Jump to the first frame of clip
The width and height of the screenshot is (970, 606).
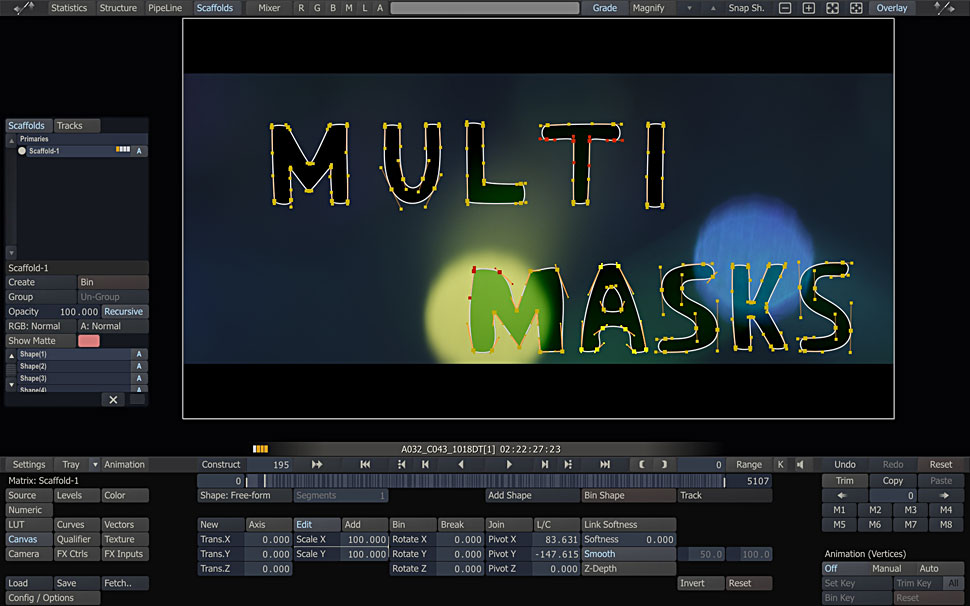coord(365,464)
